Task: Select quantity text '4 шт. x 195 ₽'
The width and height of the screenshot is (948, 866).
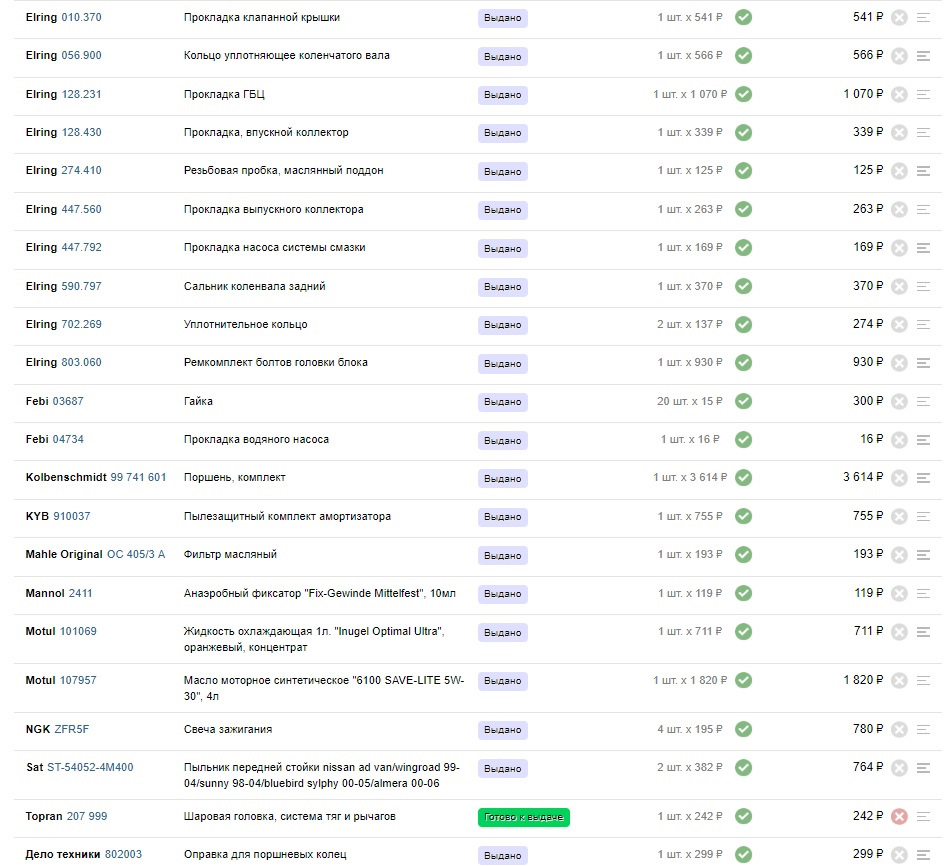Action: (689, 729)
